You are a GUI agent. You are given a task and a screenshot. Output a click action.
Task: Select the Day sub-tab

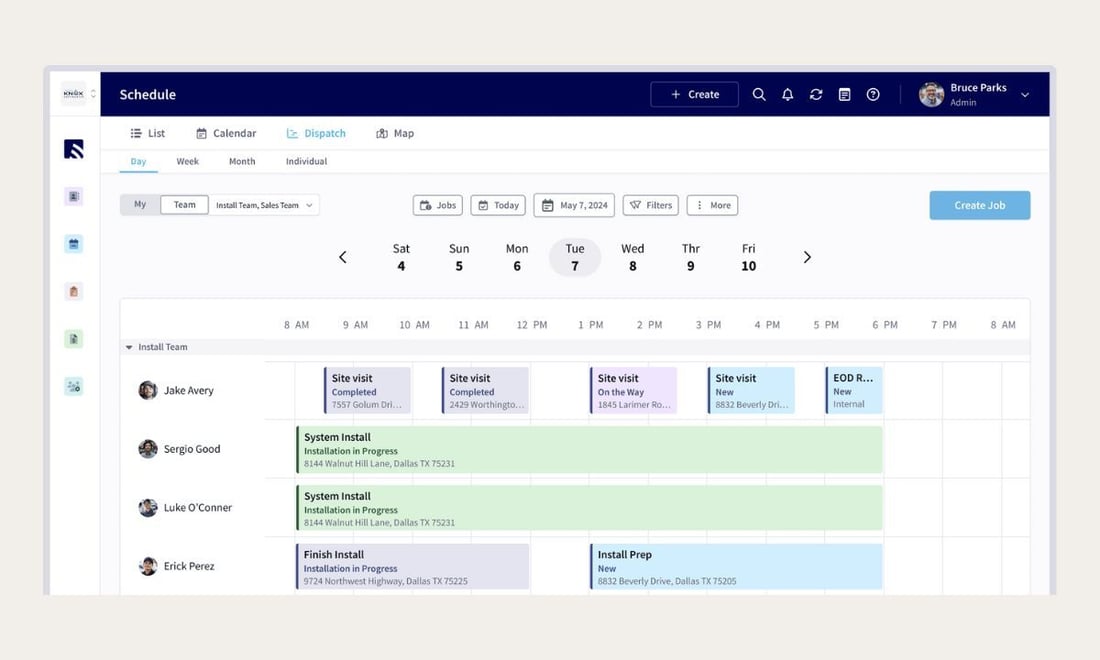pyautogui.click(x=138, y=161)
